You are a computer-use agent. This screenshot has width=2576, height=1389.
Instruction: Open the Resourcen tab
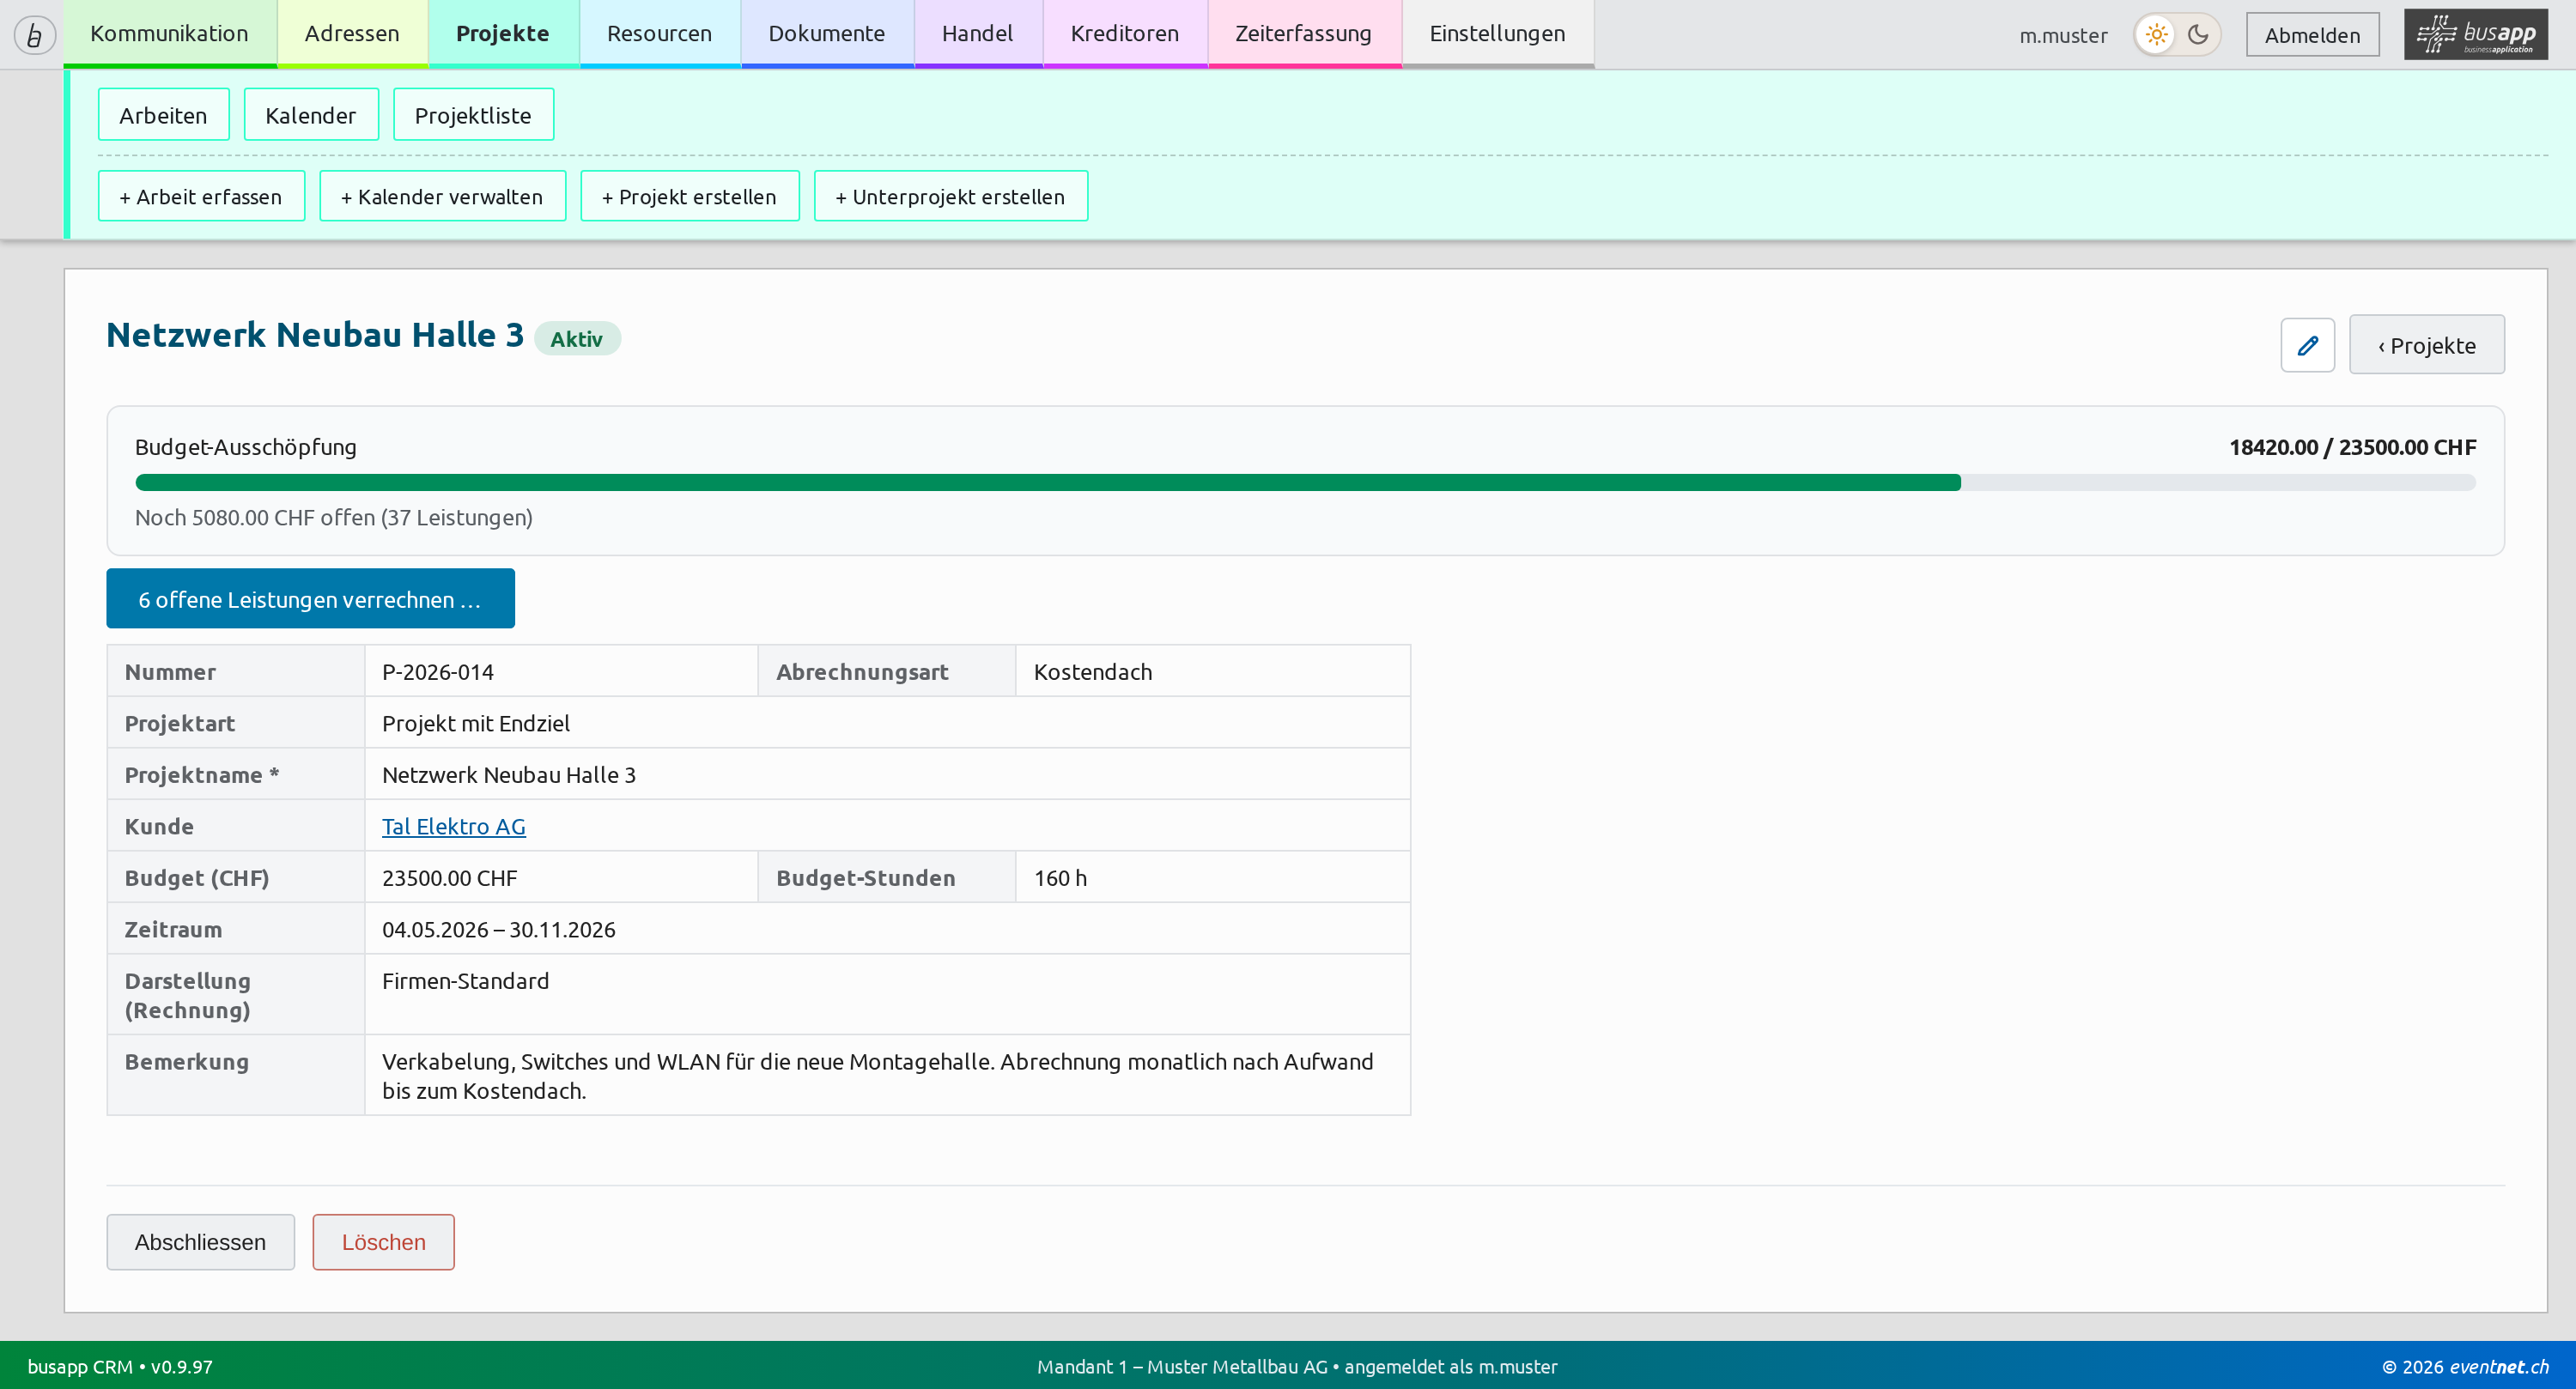[659, 33]
